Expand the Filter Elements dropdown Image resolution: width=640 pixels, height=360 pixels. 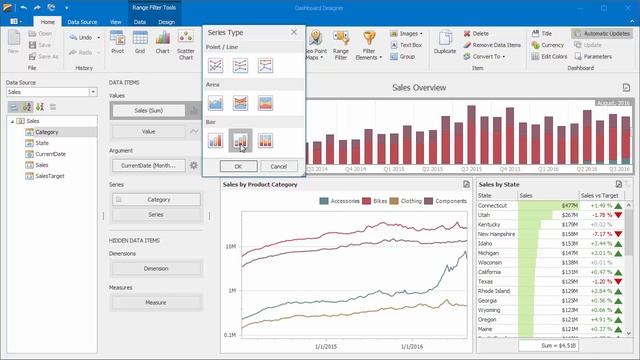380,58
